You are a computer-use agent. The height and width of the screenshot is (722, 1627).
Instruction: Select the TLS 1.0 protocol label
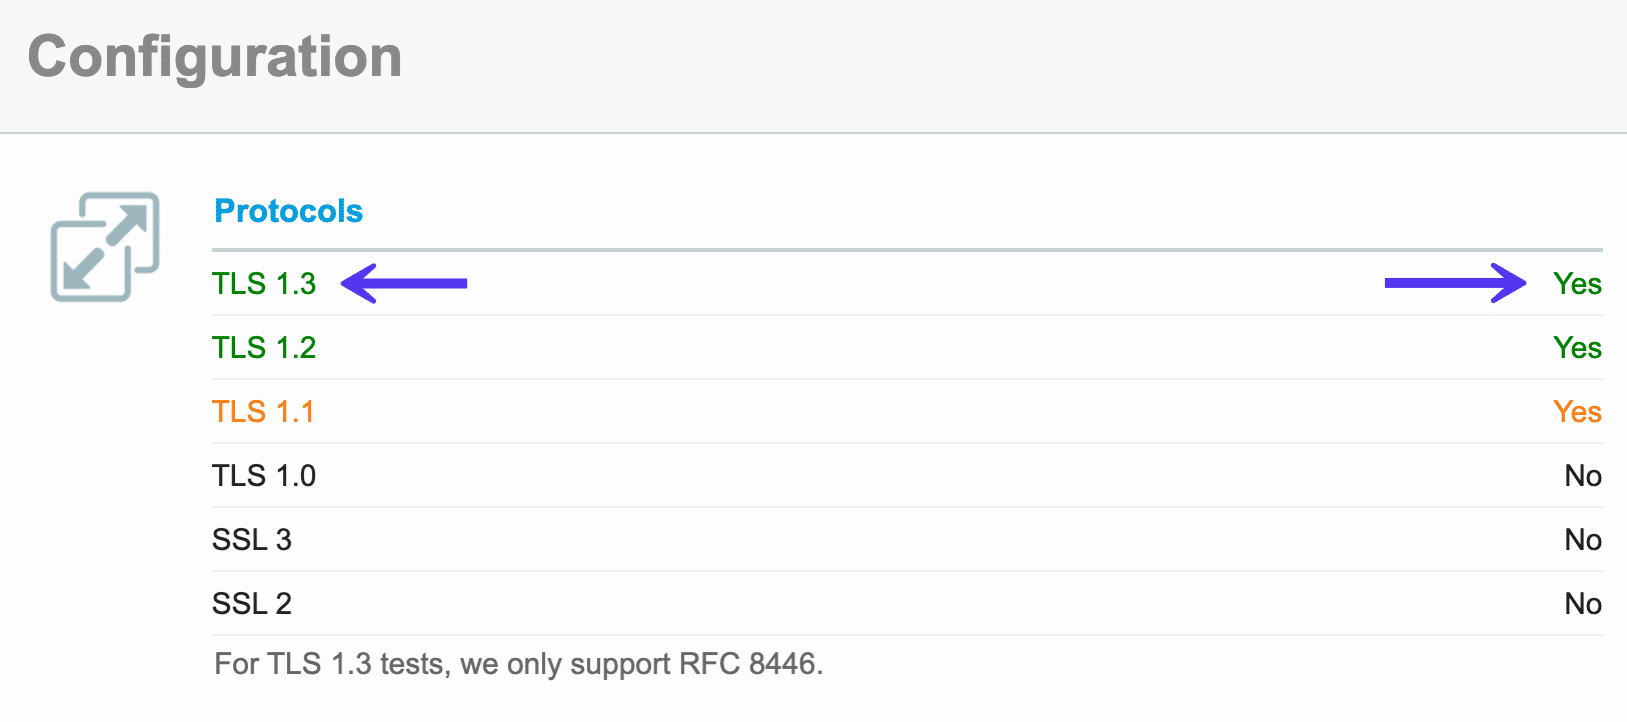[264, 476]
